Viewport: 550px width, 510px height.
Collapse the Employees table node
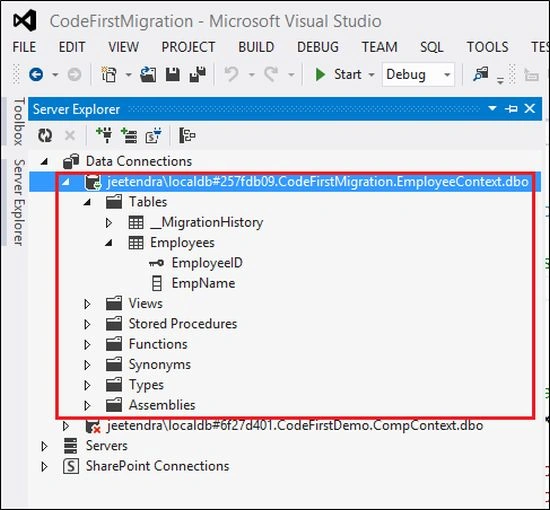(x=109, y=243)
